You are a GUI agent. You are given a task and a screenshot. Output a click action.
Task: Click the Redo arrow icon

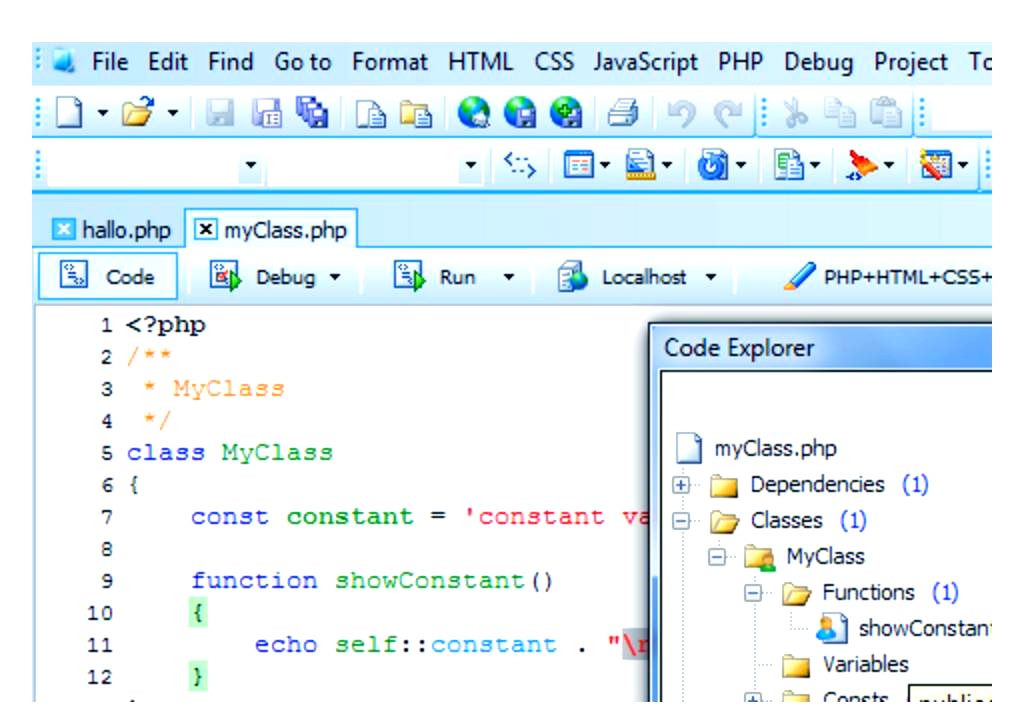[x=728, y=114]
